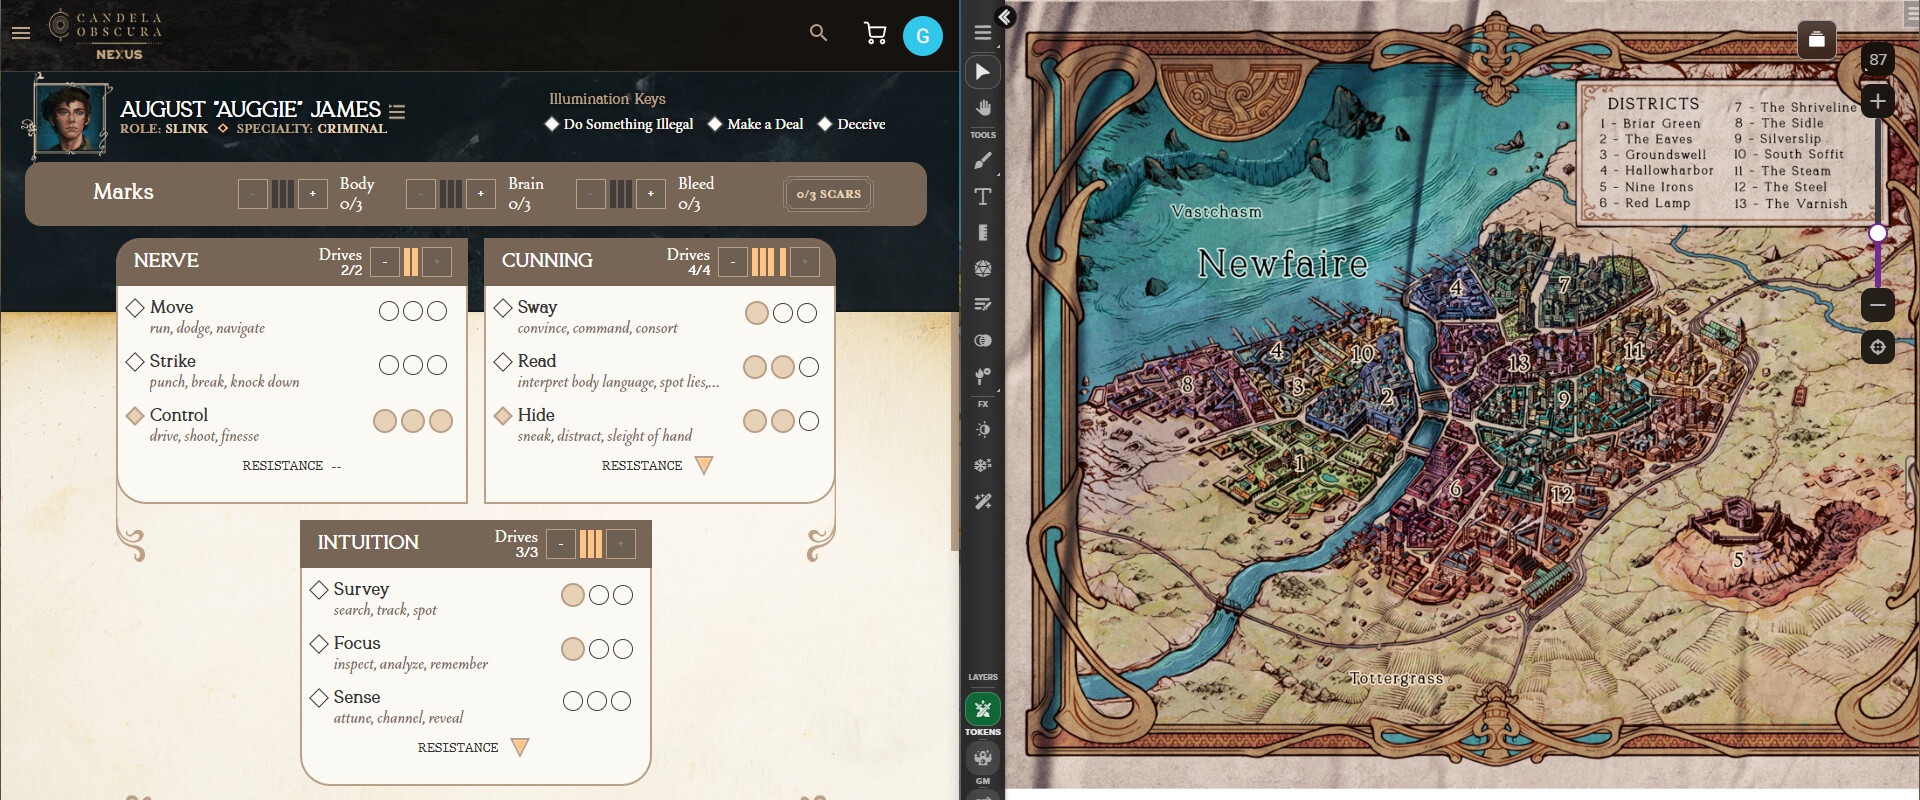Select the brush draw tool
This screenshot has height=800, width=1920.
point(983,160)
